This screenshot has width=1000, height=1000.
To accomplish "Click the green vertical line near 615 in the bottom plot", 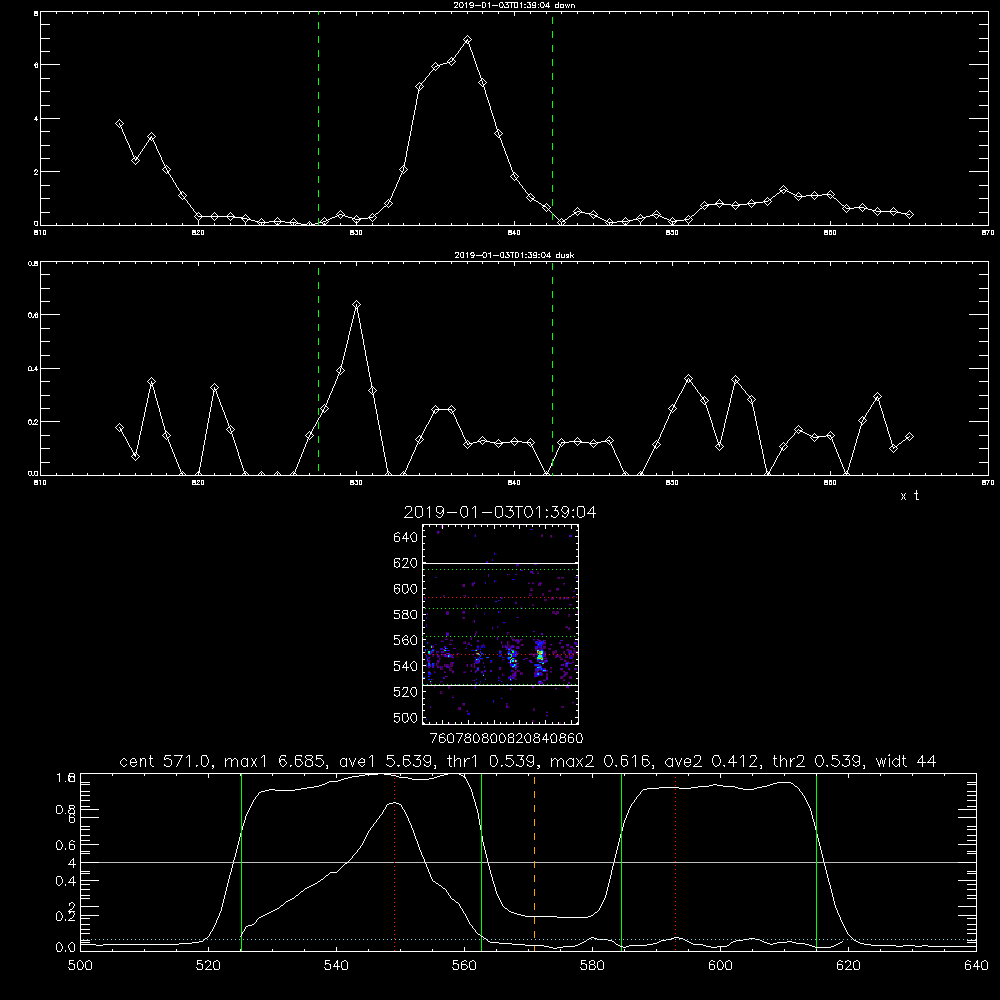I will point(816,862).
